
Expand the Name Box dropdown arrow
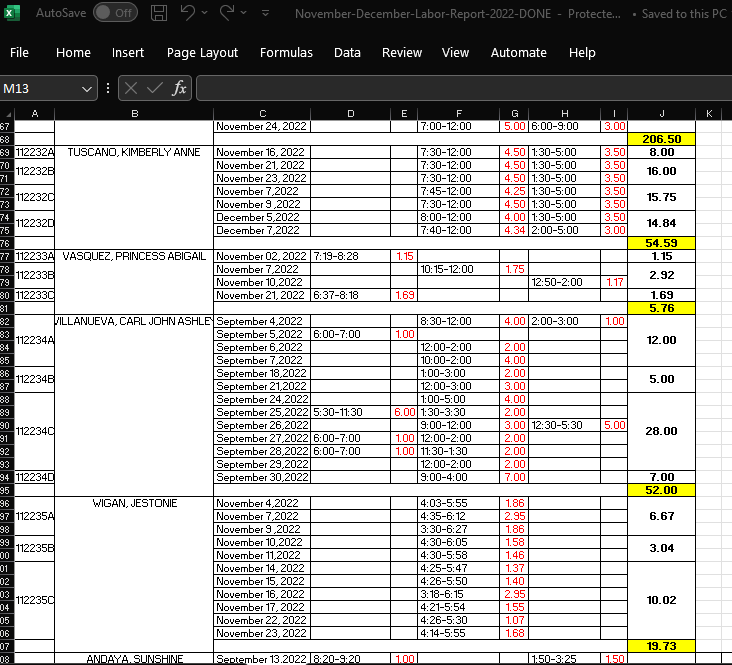pyautogui.click(x=87, y=89)
